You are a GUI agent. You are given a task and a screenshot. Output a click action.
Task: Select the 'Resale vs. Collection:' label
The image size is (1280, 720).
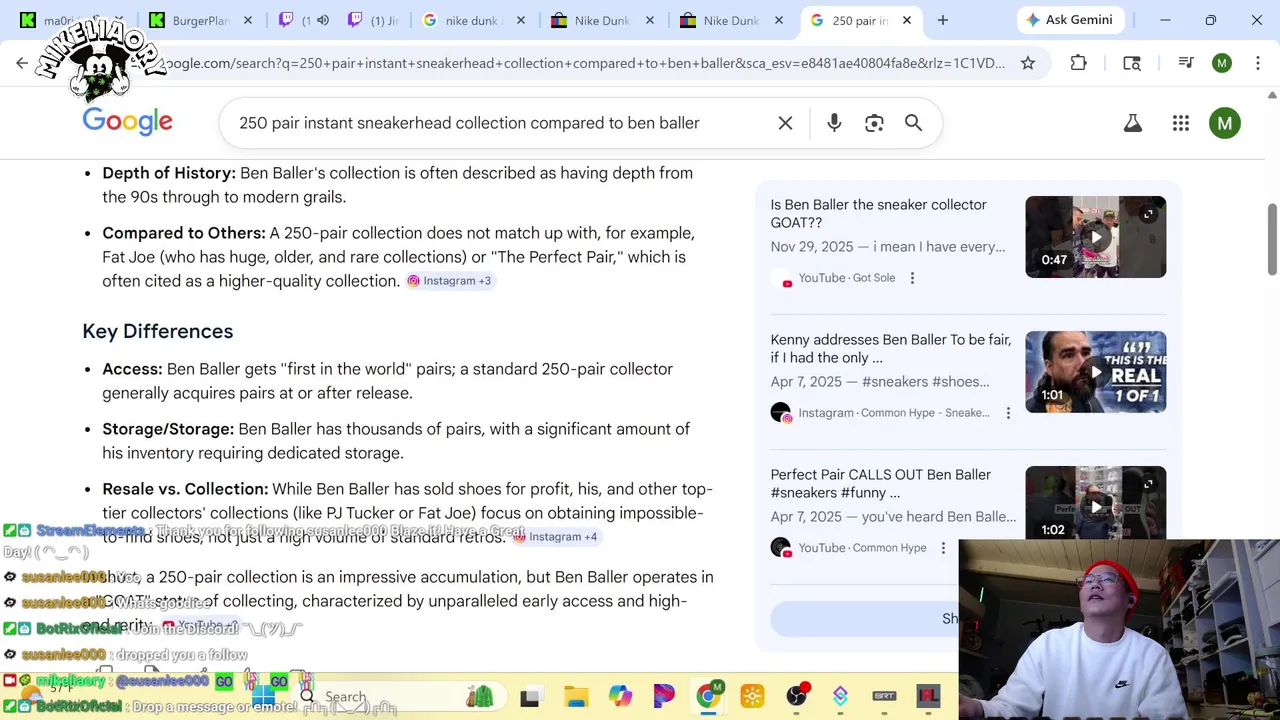(185, 489)
